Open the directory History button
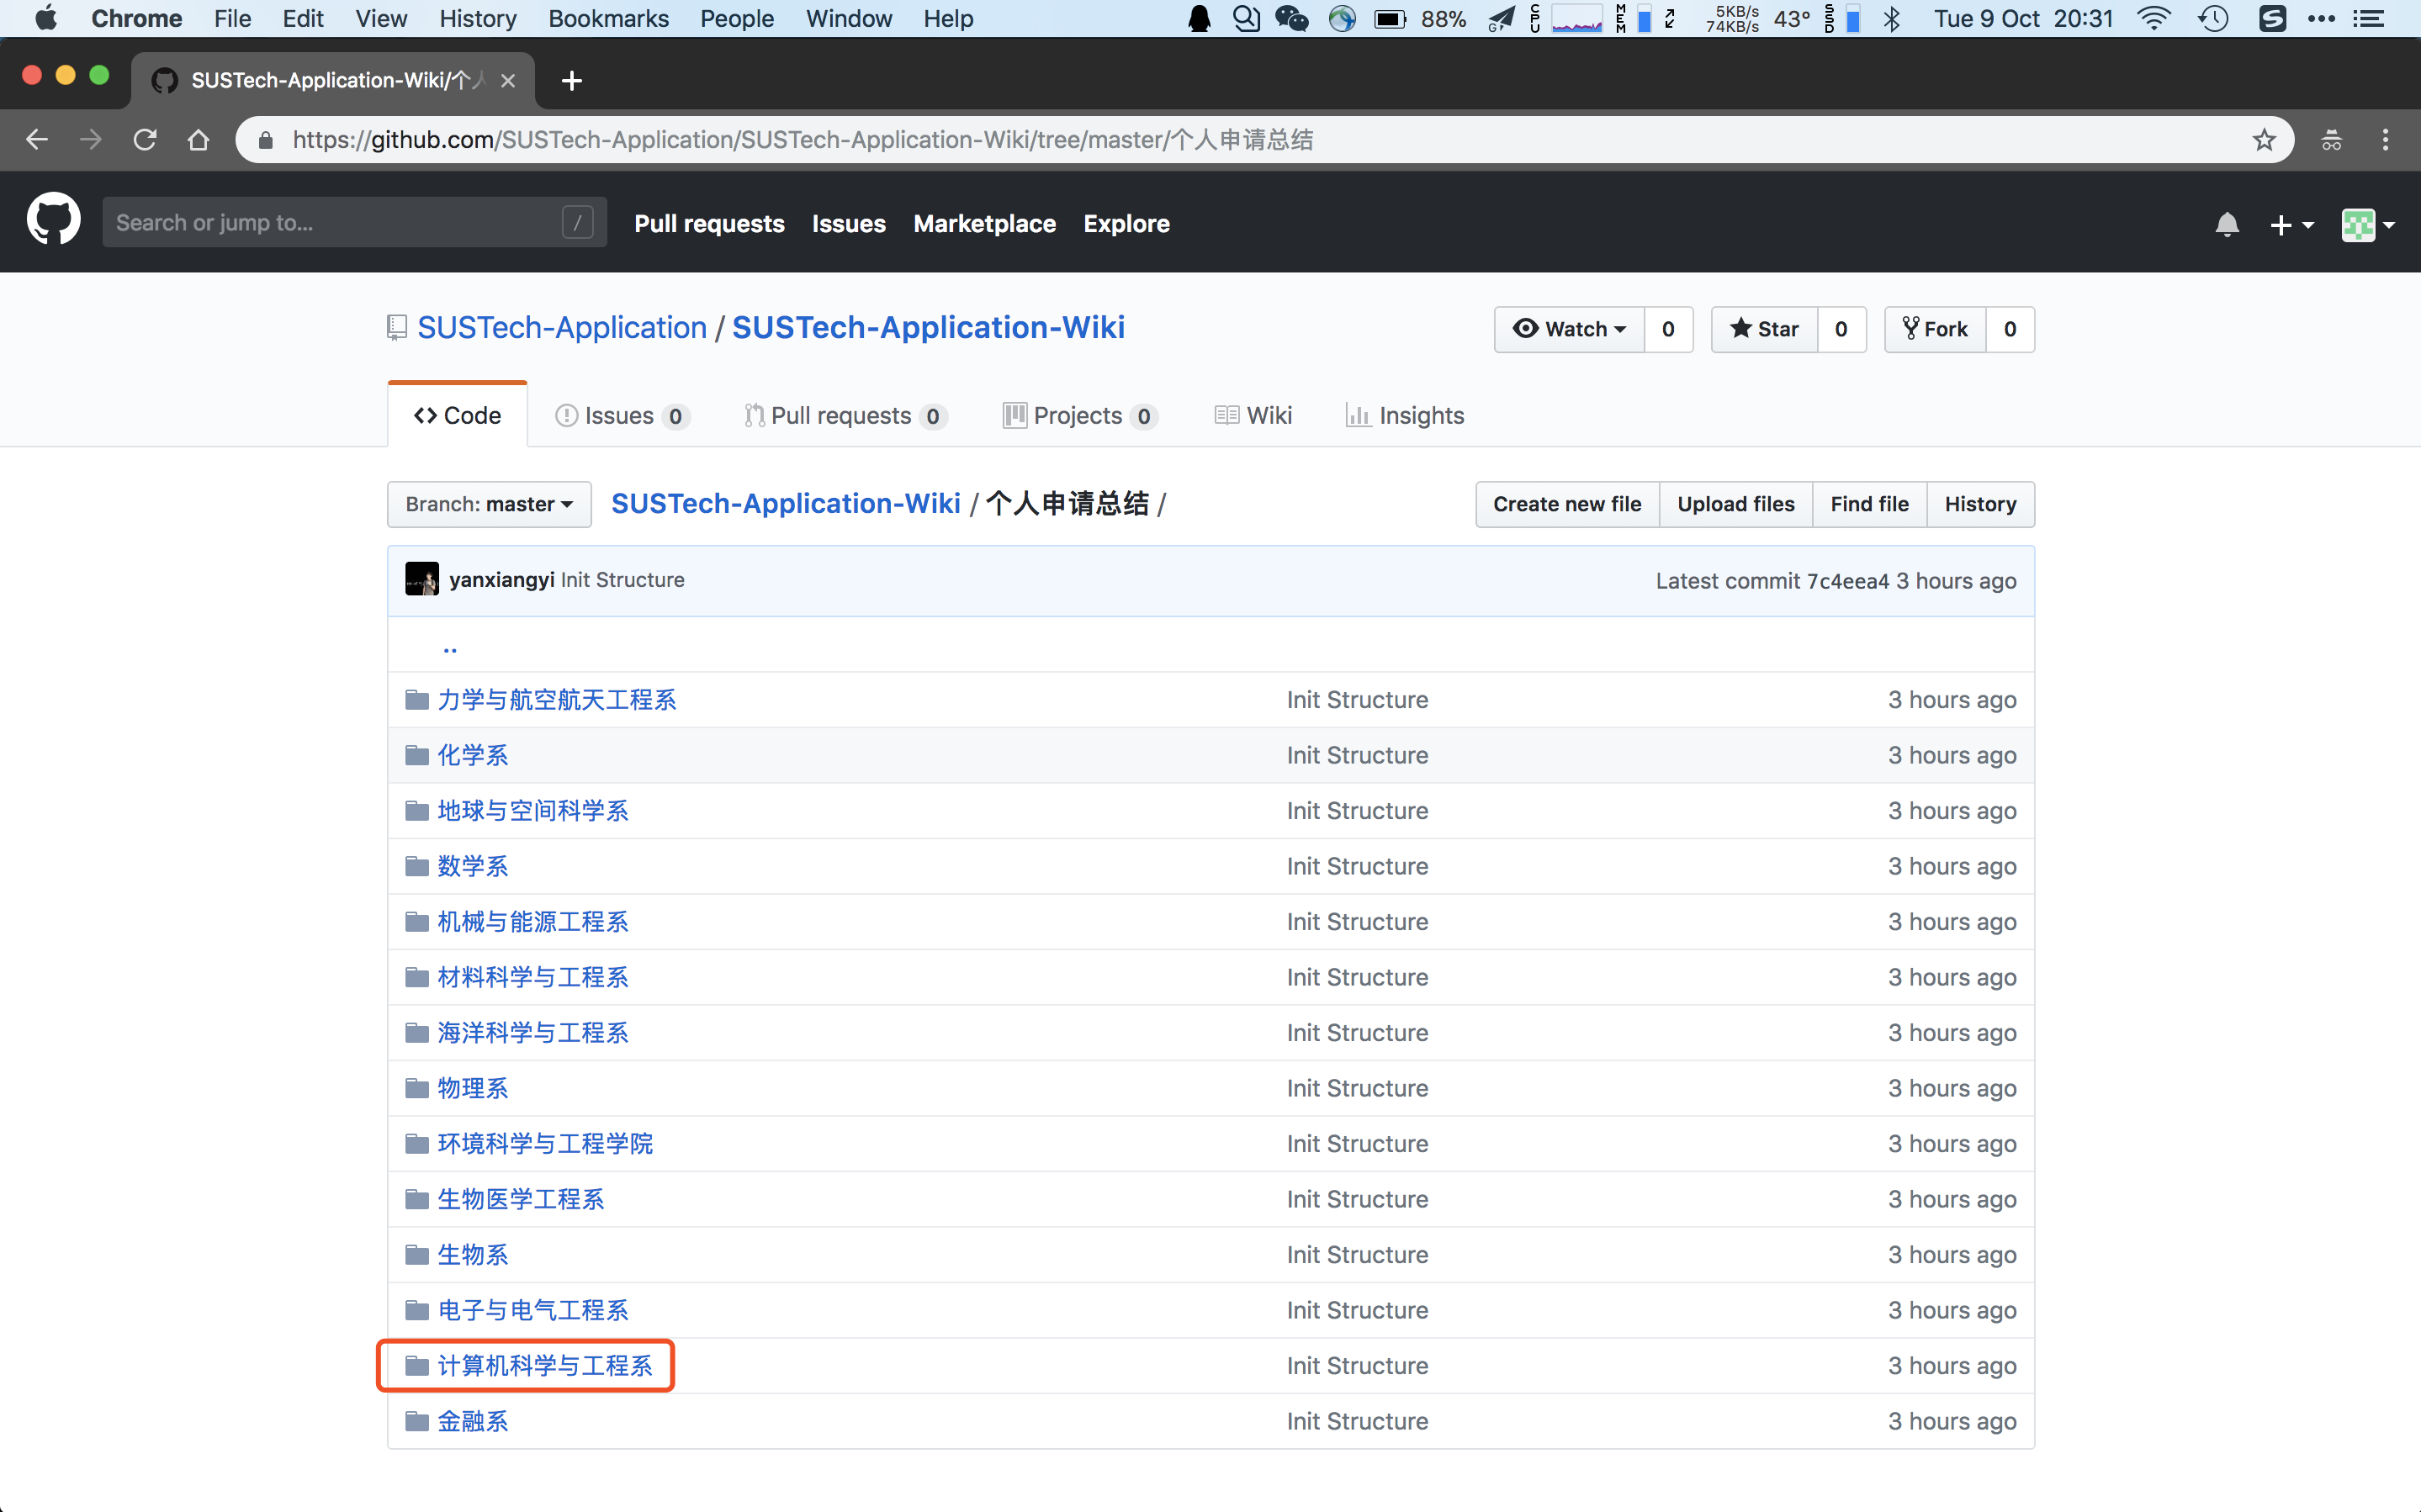2421x1512 pixels. pyautogui.click(x=1980, y=504)
